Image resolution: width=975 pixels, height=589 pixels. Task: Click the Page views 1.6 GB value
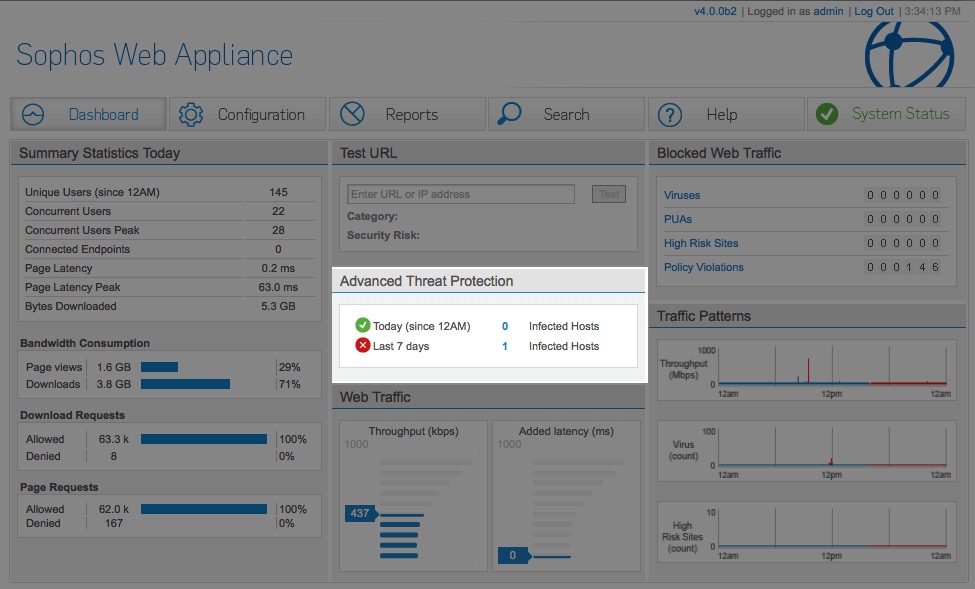click(114, 368)
